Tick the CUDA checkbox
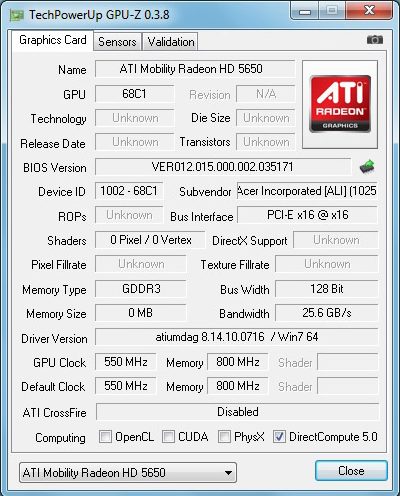 click(168, 437)
